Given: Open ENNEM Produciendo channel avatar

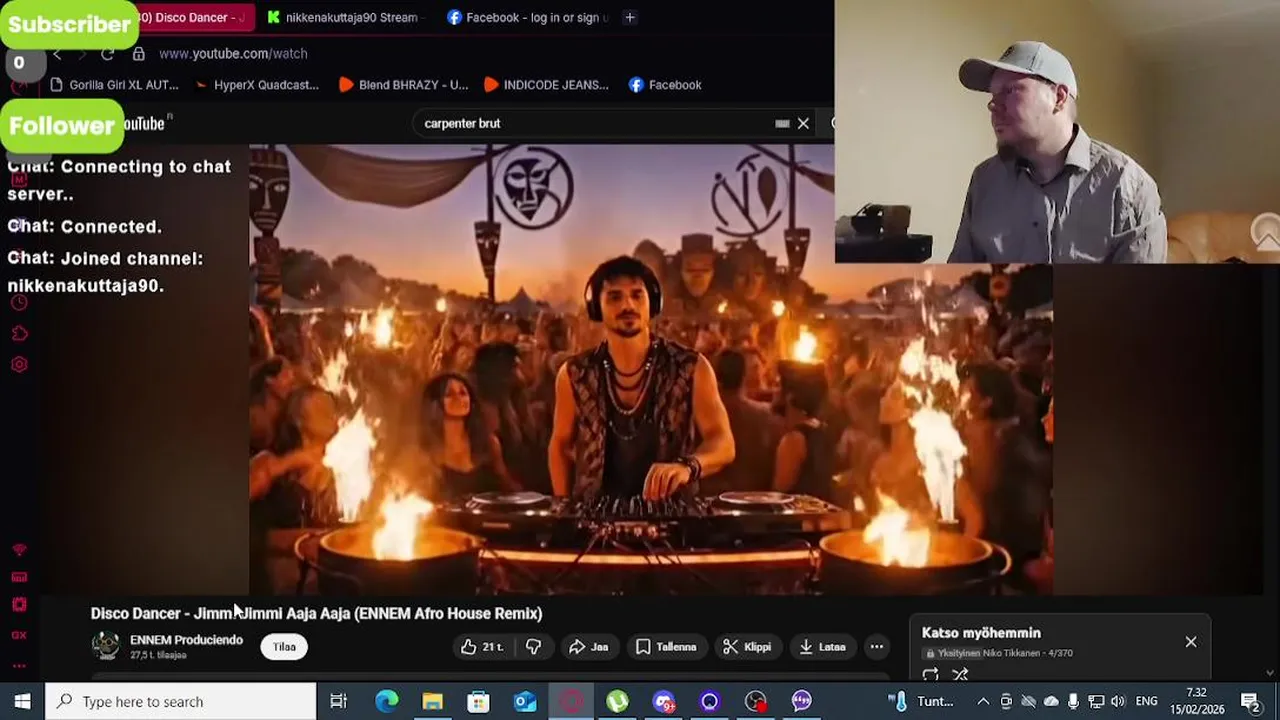Looking at the screenshot, I should pos(106,646).
